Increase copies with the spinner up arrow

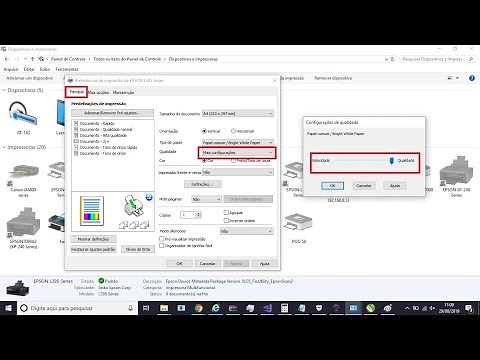click(199, 213)
